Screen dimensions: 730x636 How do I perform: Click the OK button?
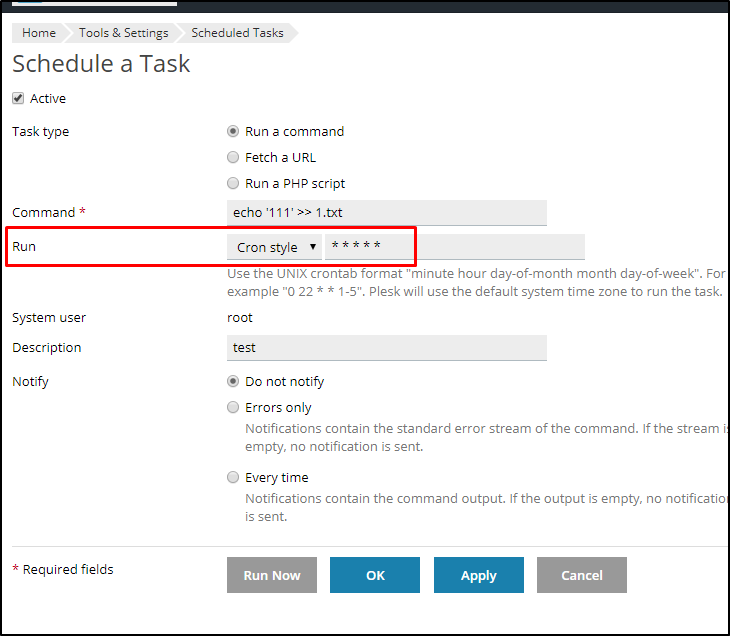375,575
